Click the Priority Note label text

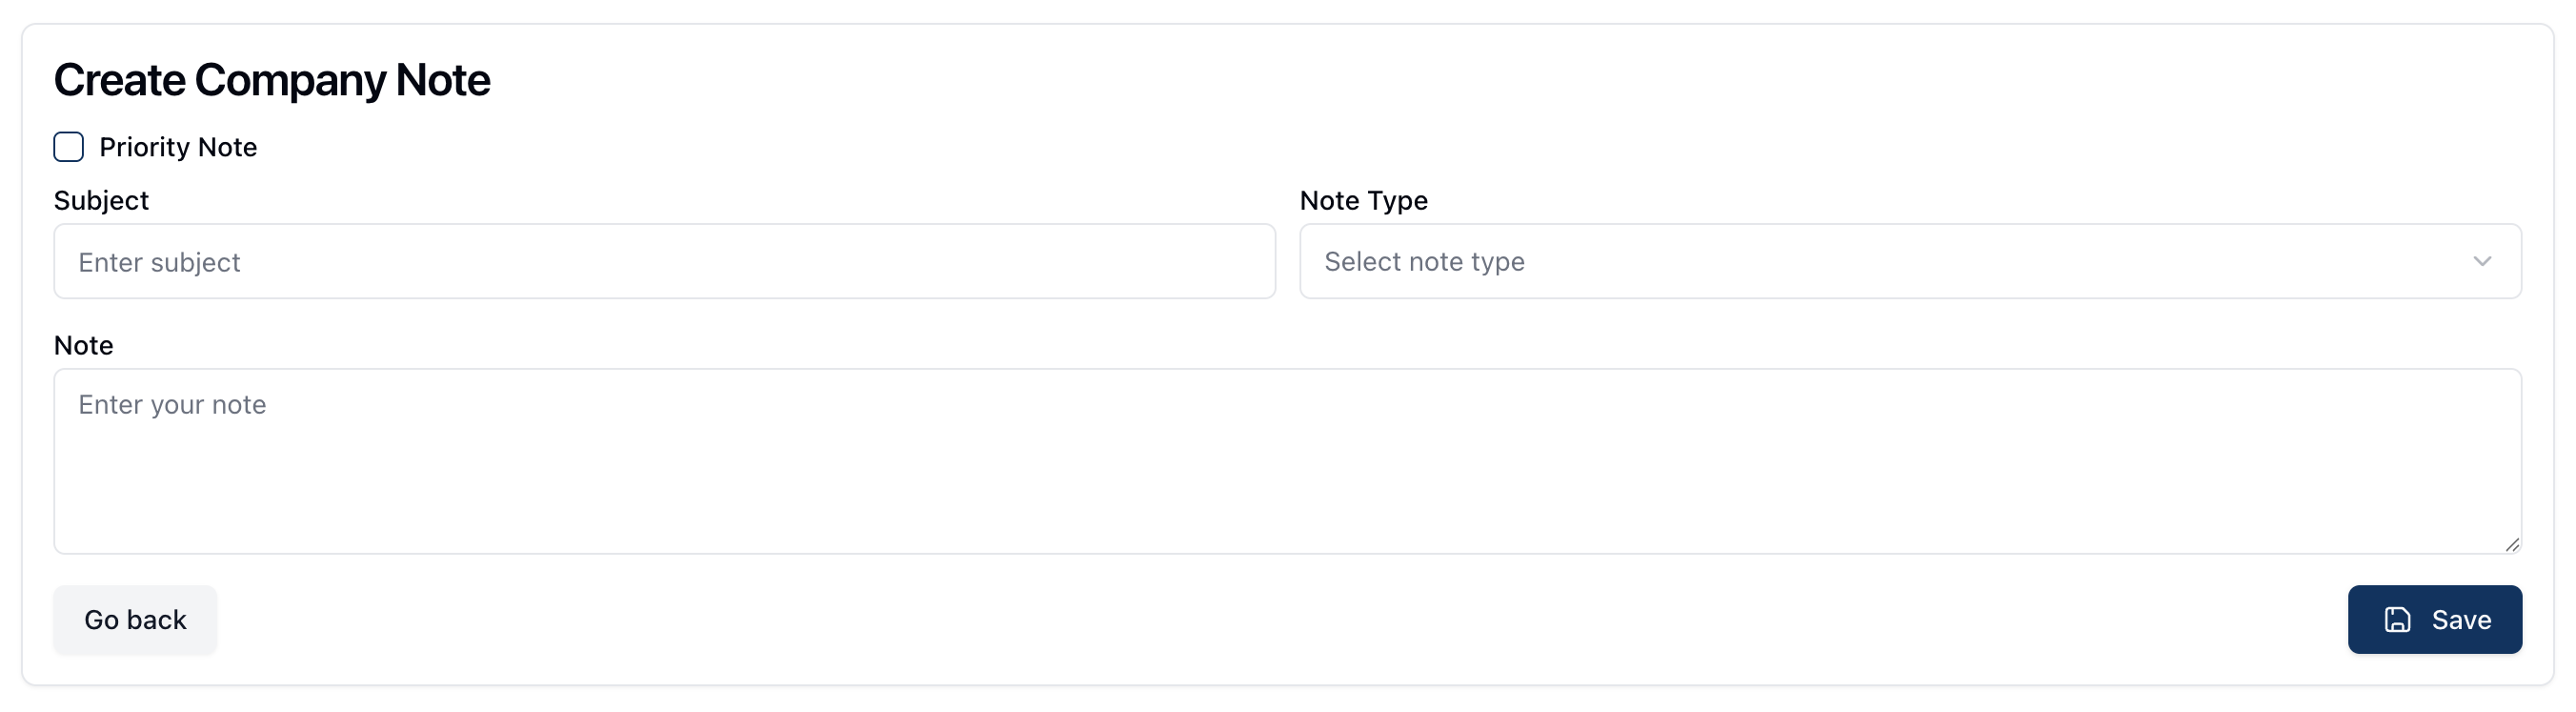(178, 147)
